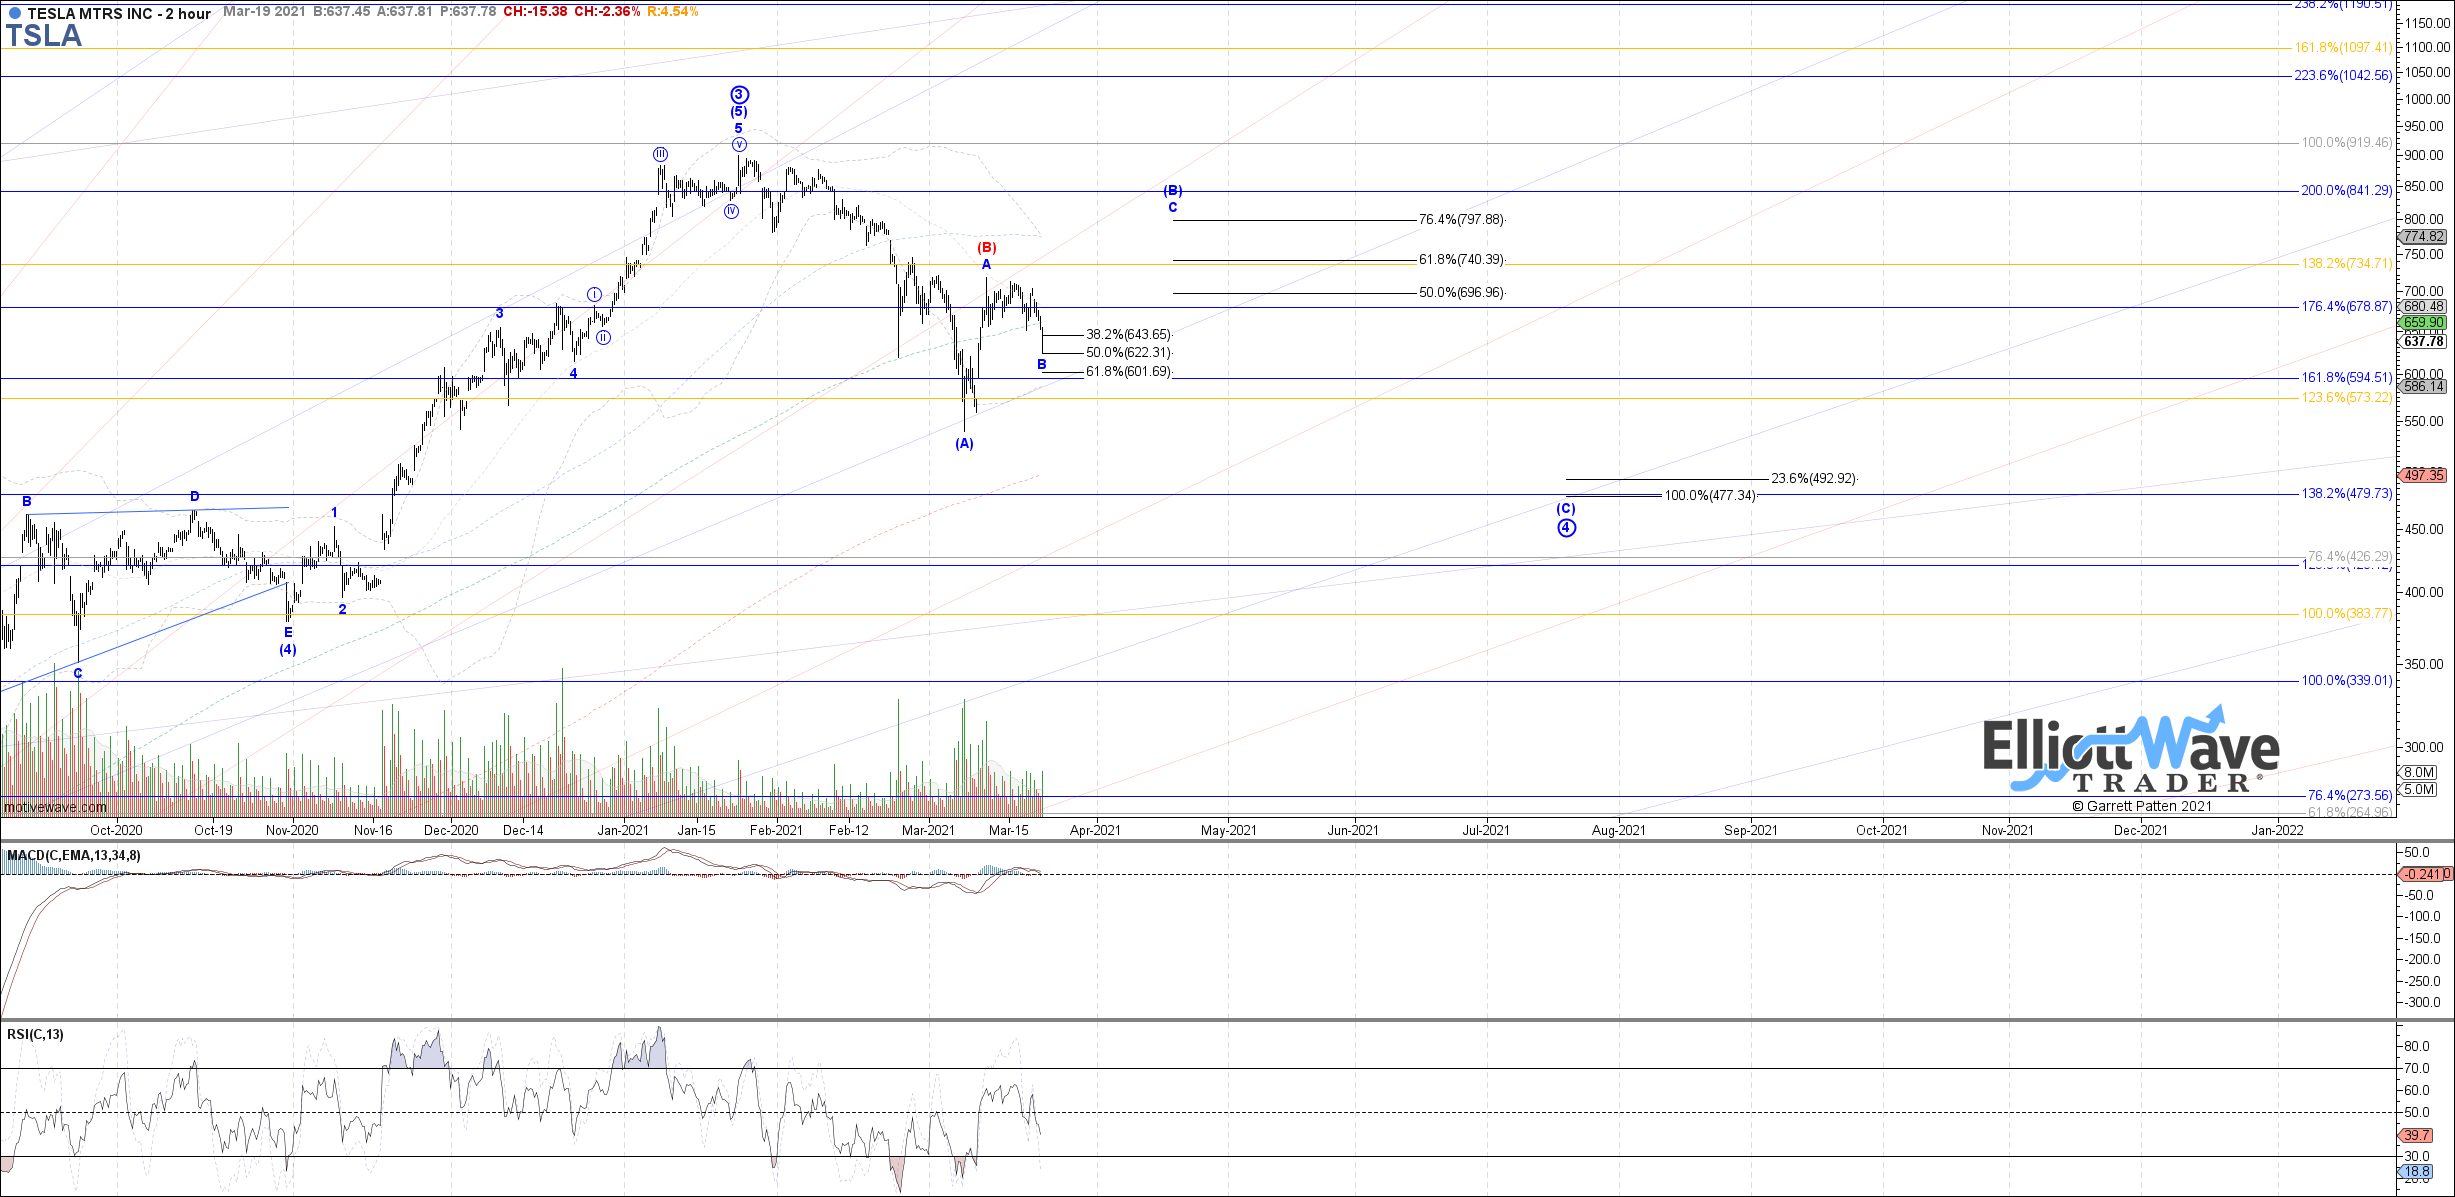Click the 8.0M volume axis tag
Viewport: 2455px width, 1197px height.
pos(2418,772)
